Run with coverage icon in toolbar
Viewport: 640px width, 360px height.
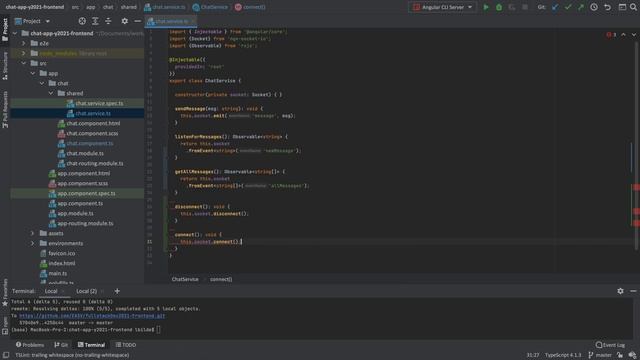coord(512,7)
